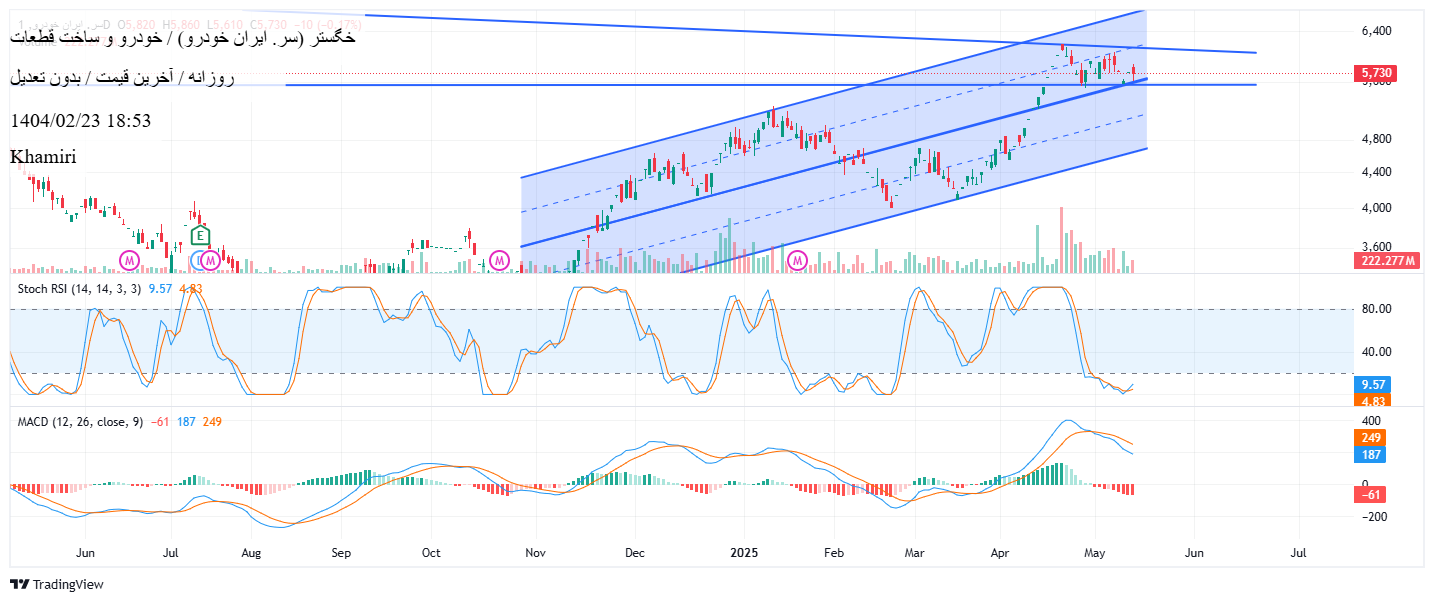Image resolution: width=1434 pixels, height=602 pixels.
Task: Select the pink M marker in late January
Action: (798, 261)
